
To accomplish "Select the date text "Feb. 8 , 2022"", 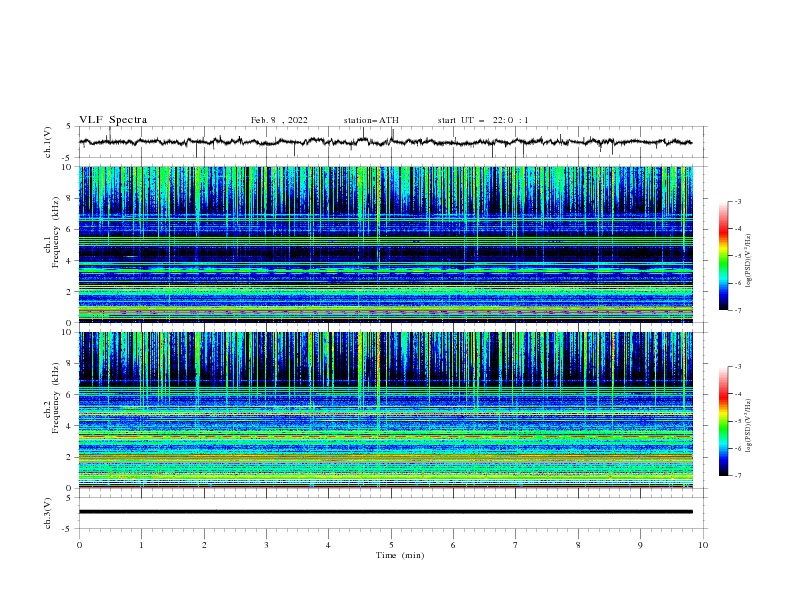I will [279, 120].
